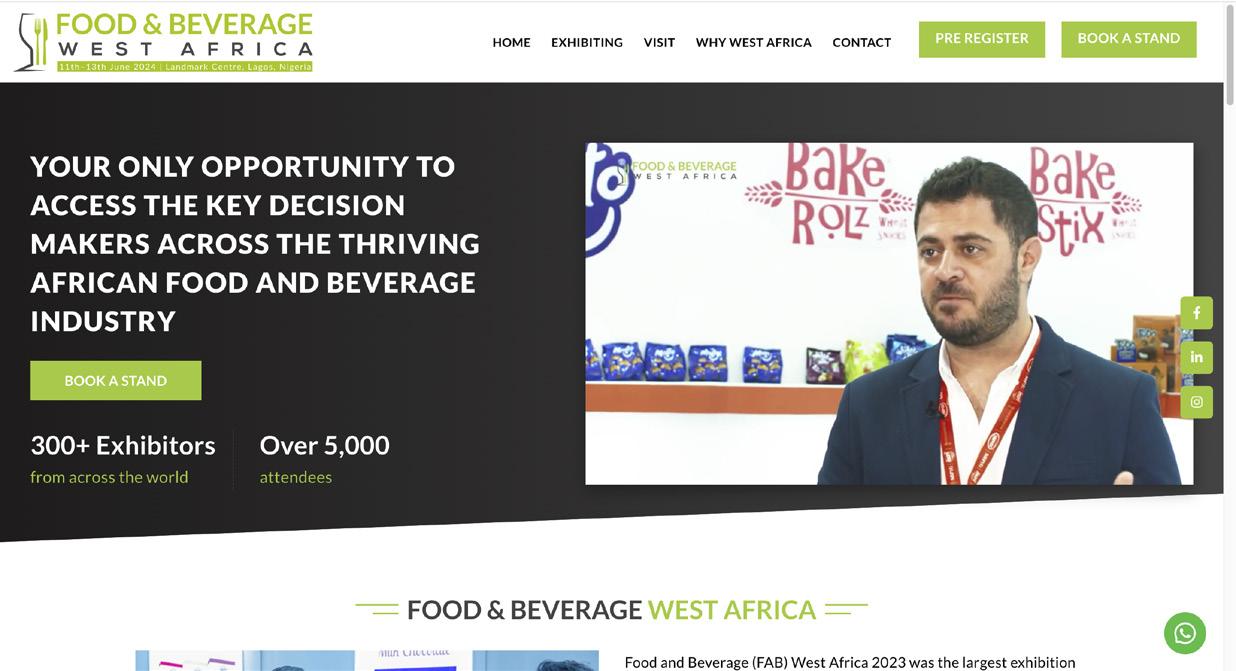Open the Facebook social sidebar icon
Screen dimensions: 1236x671
coord(1196,313)
